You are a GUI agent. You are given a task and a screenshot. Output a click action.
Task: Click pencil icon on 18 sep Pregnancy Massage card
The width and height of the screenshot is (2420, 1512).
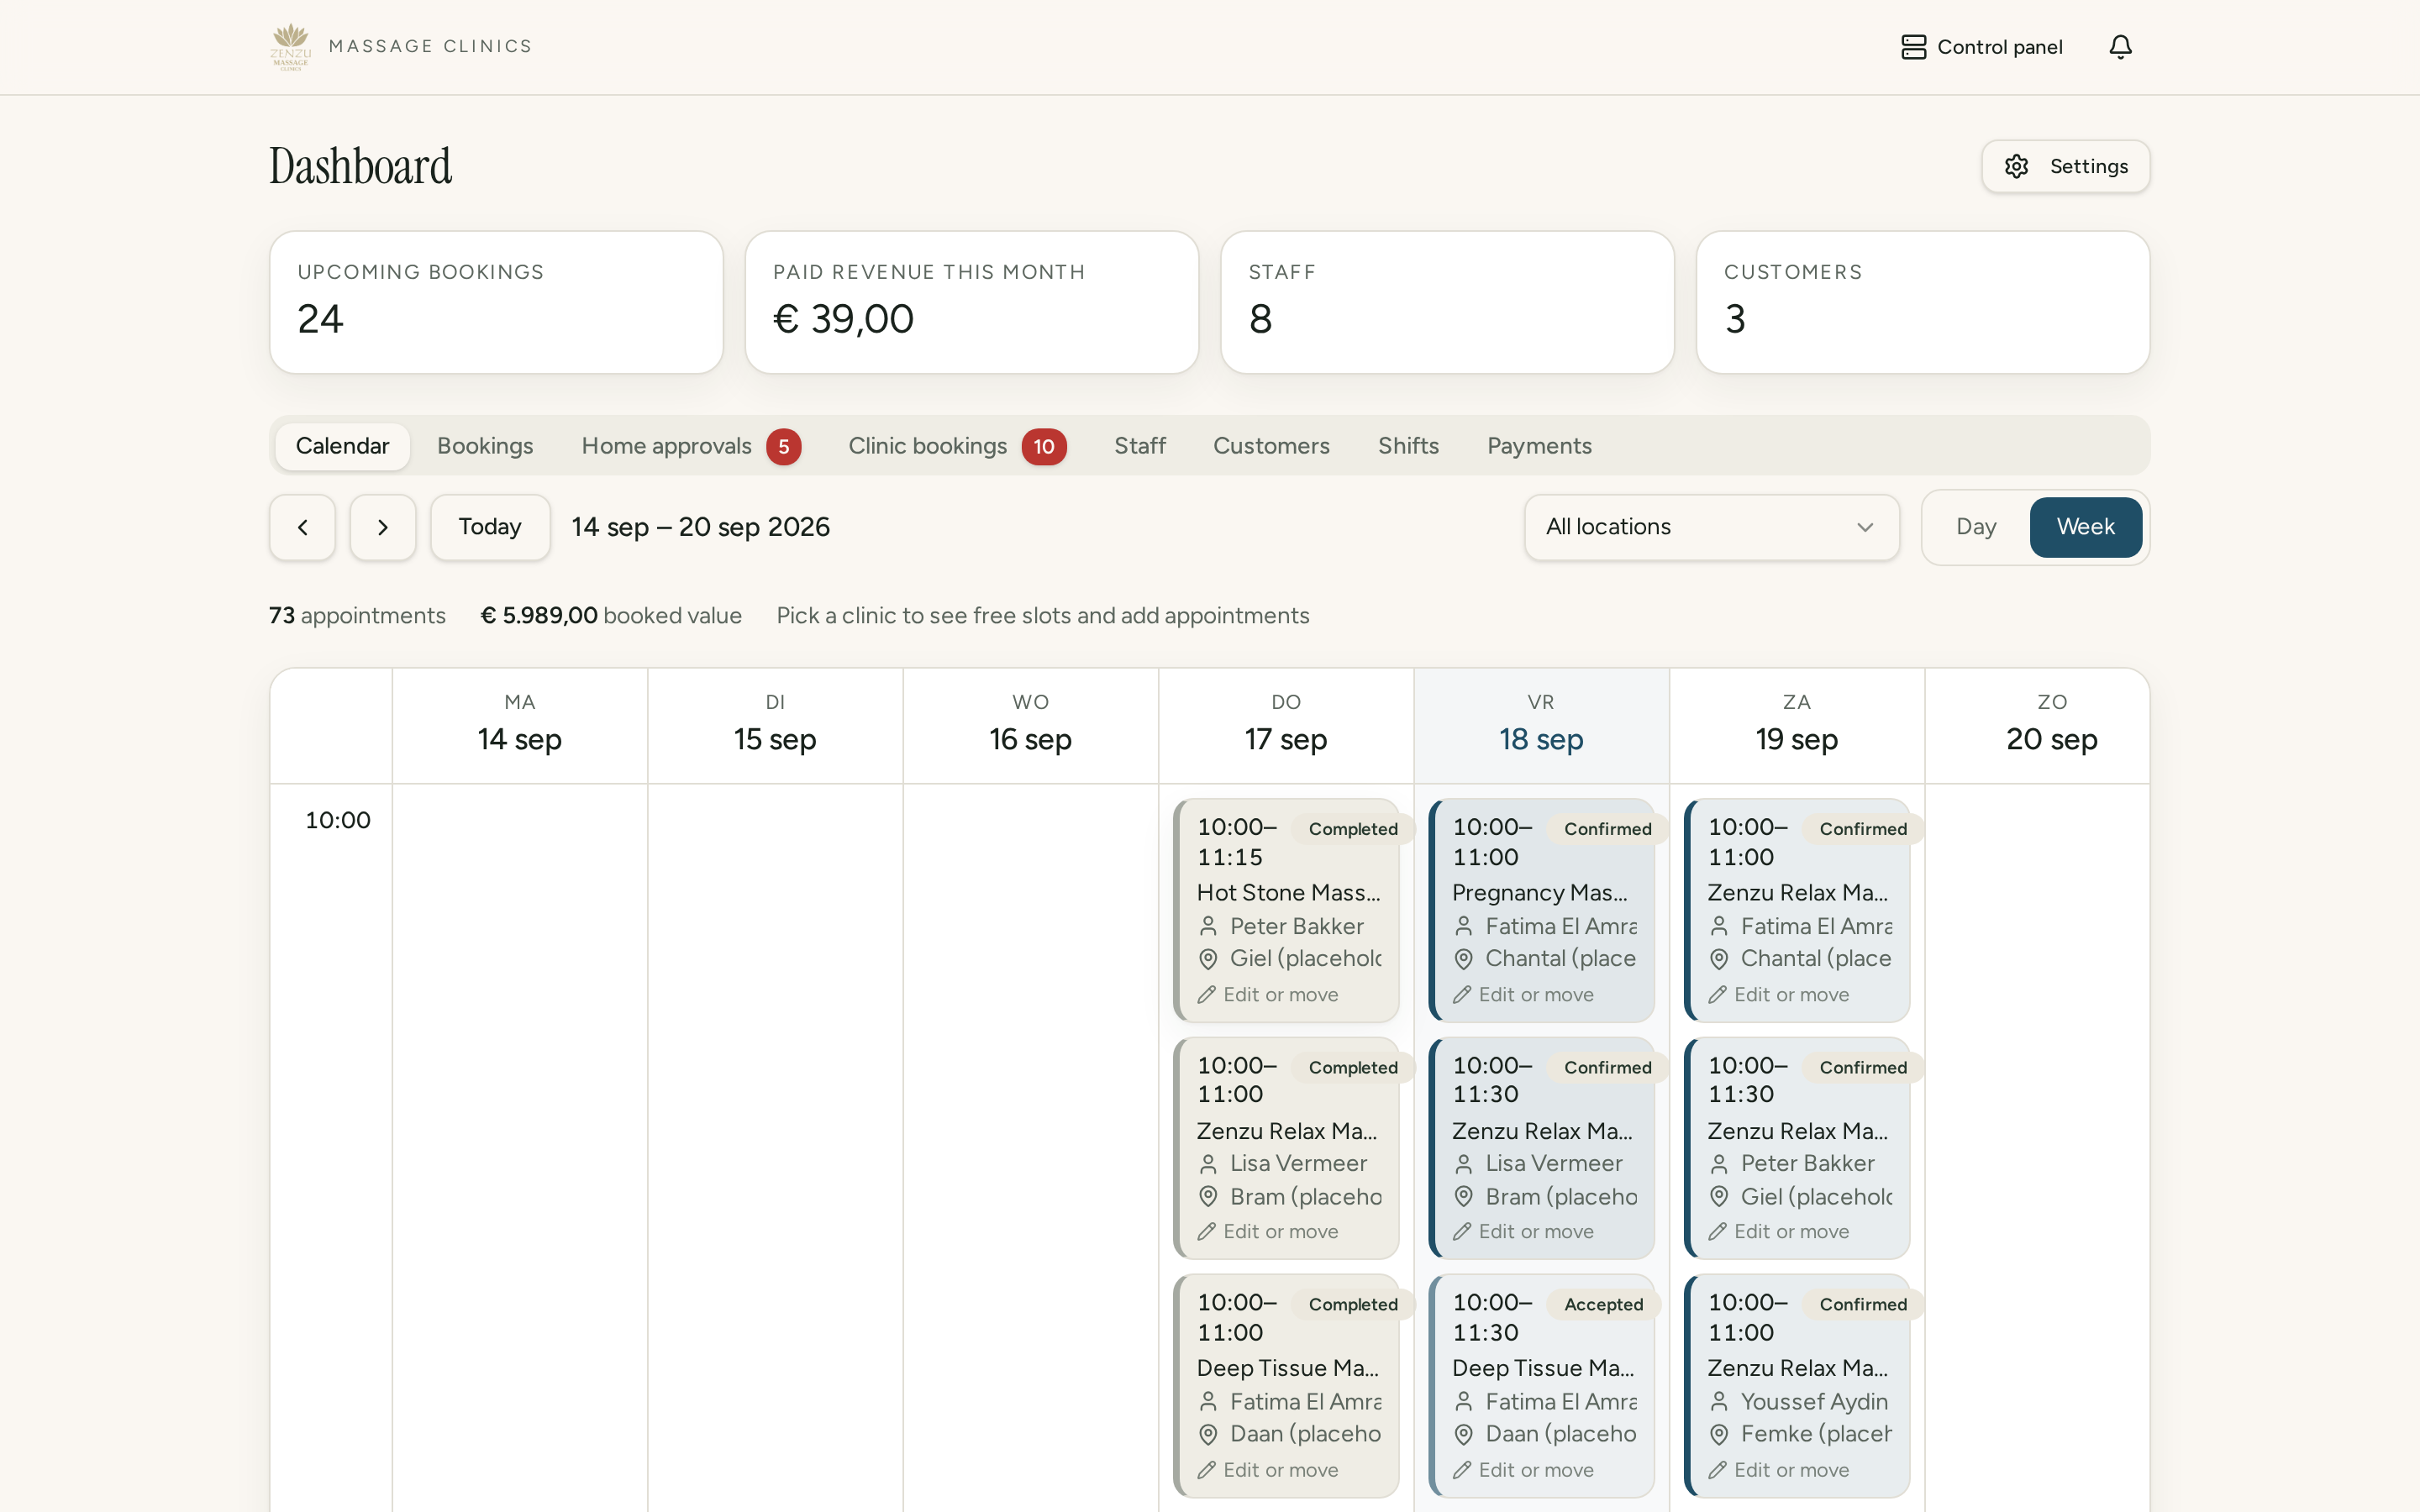(1462, 995)
